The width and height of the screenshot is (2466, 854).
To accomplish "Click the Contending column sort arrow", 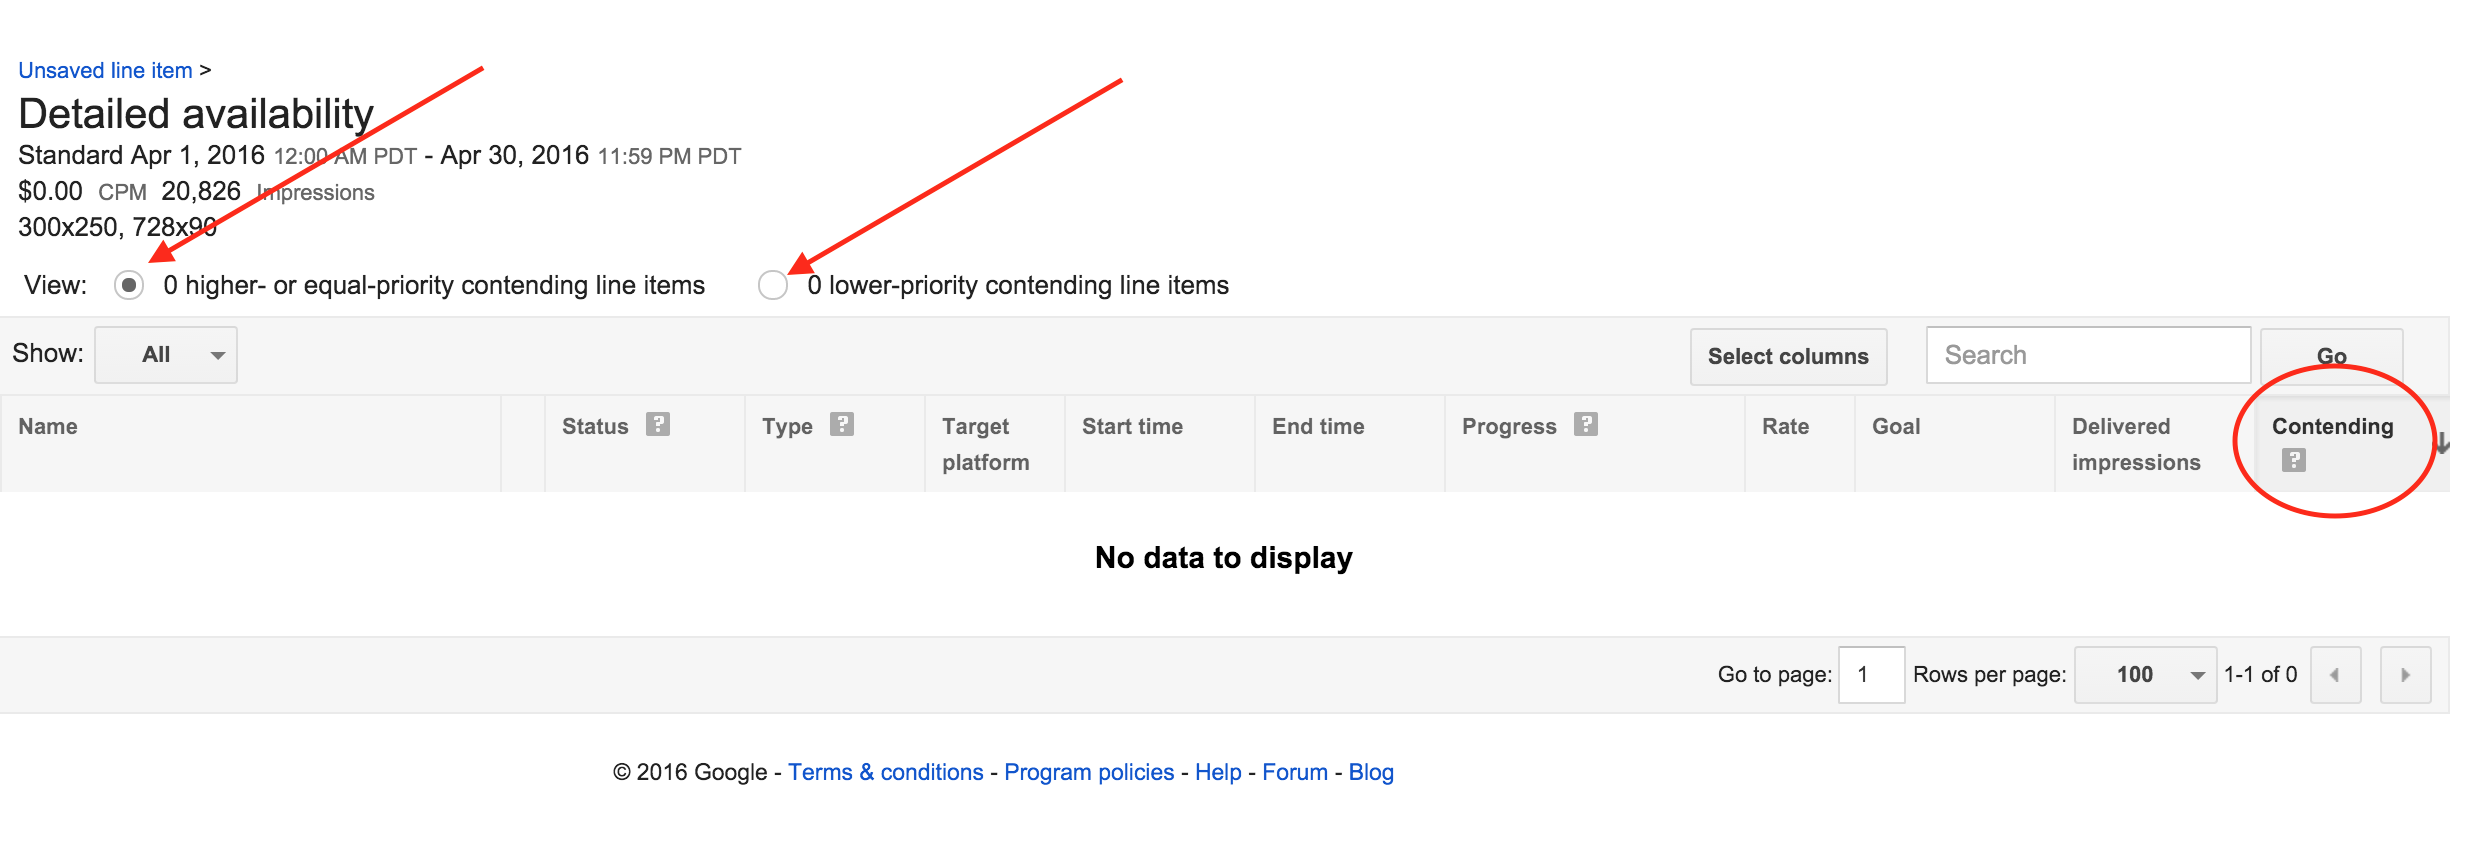I will point(2442,443).
